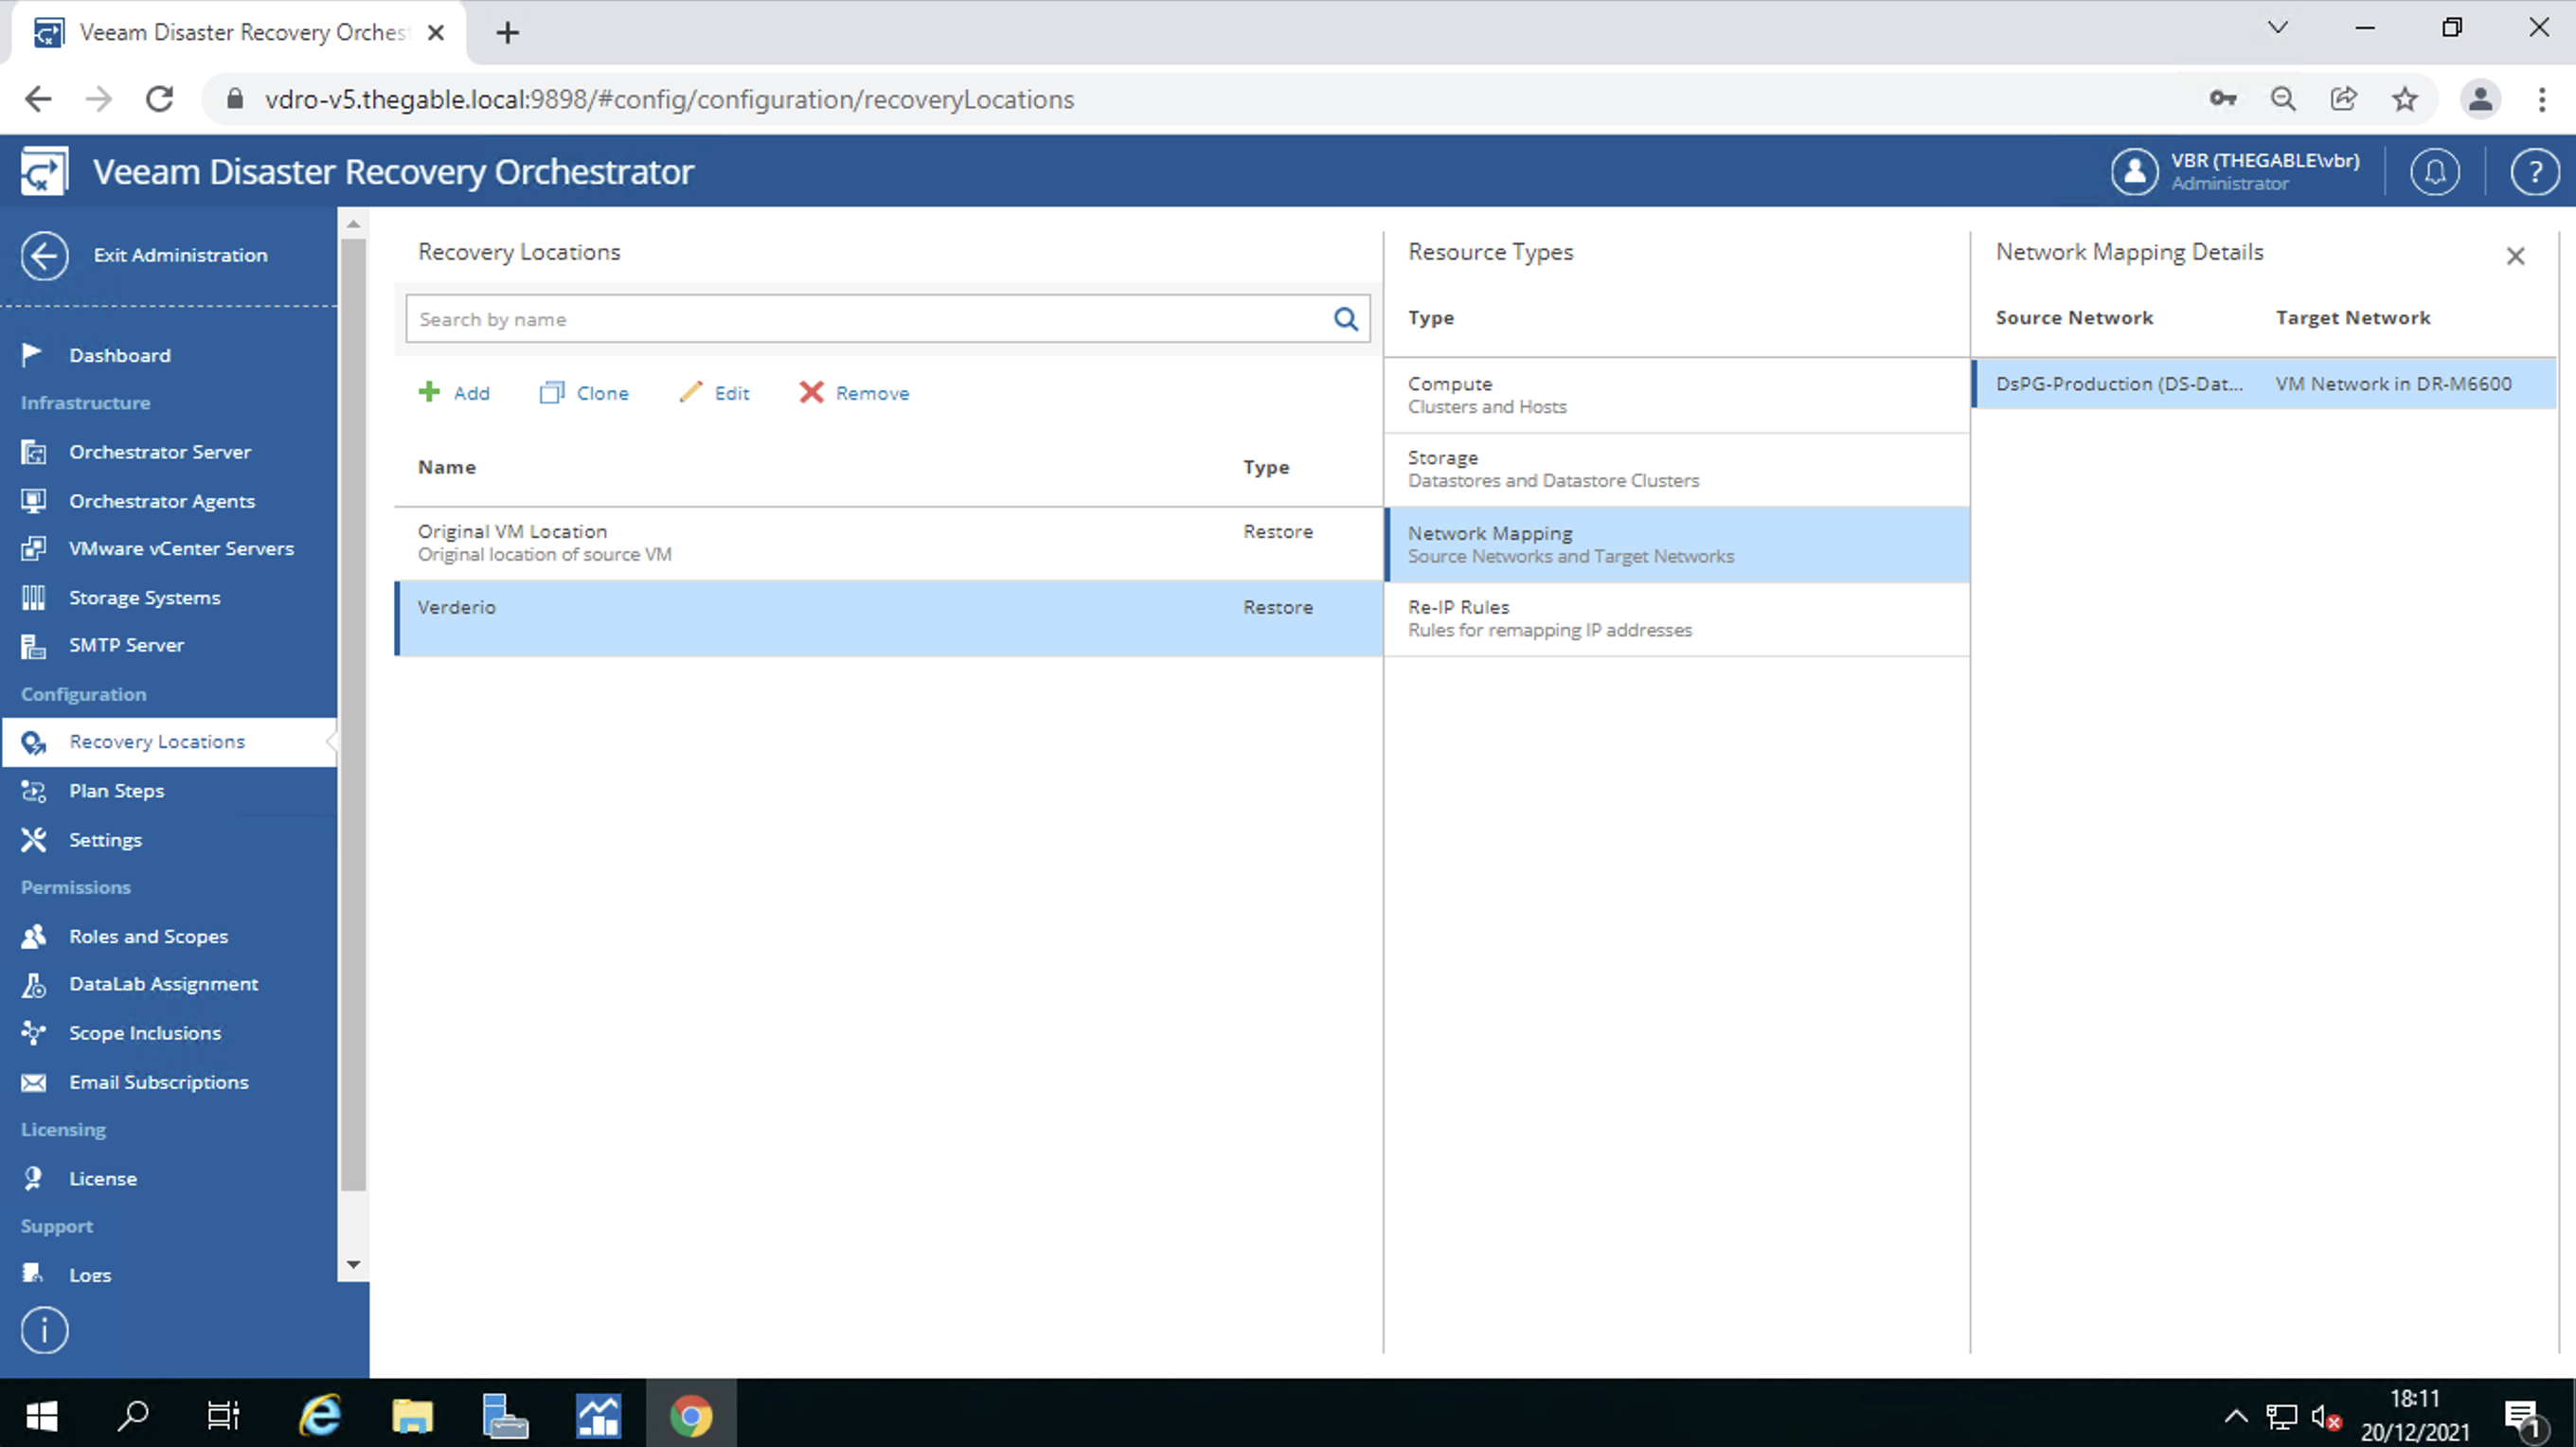This screenshot has width=2576, height=1447.
Task: Select Storage resource type
Action: pos(1676,469)
